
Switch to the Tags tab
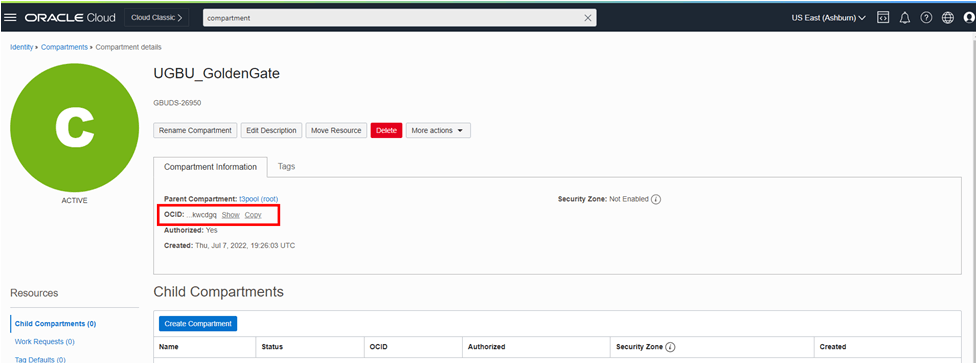click(287, 166)
